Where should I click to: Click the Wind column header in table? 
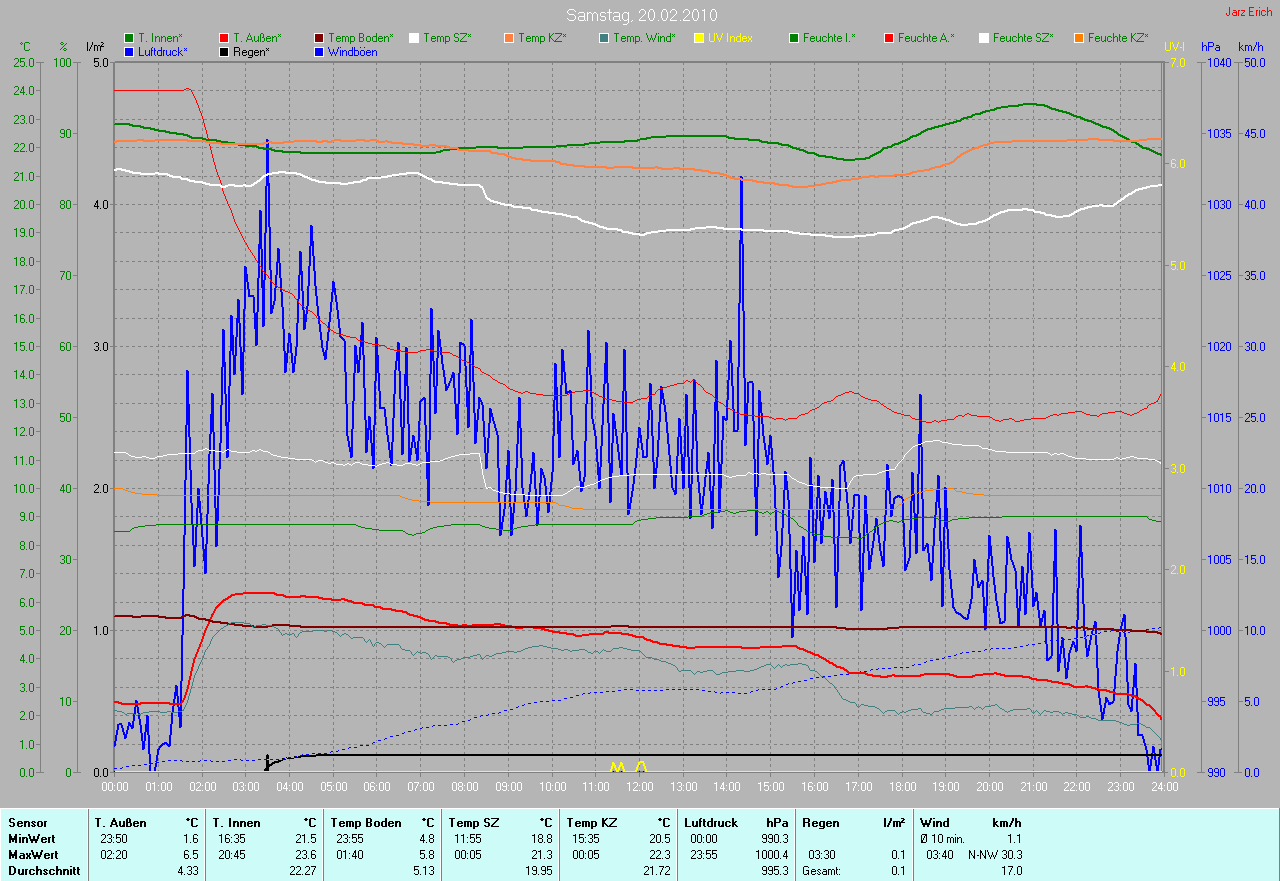[x=934, y=823]
